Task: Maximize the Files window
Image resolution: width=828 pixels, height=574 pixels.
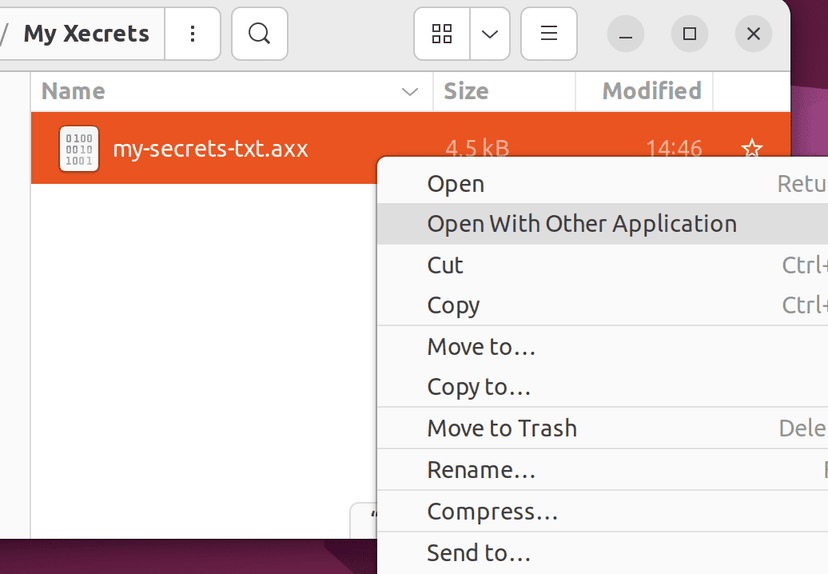Action: tap(690, 34)
